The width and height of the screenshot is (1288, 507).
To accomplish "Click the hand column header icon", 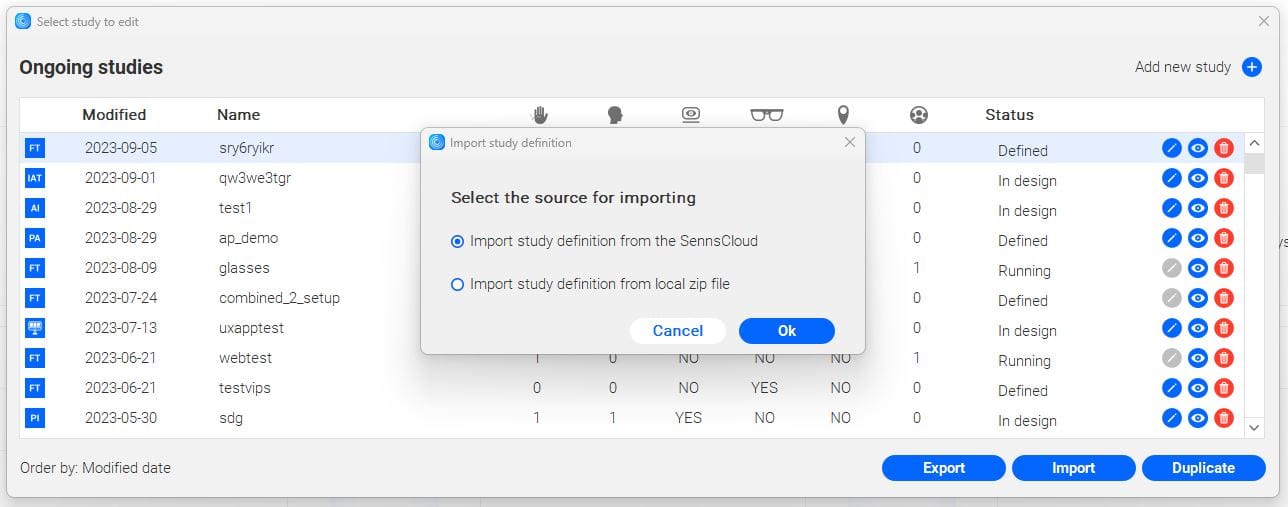I will (540, 114).
